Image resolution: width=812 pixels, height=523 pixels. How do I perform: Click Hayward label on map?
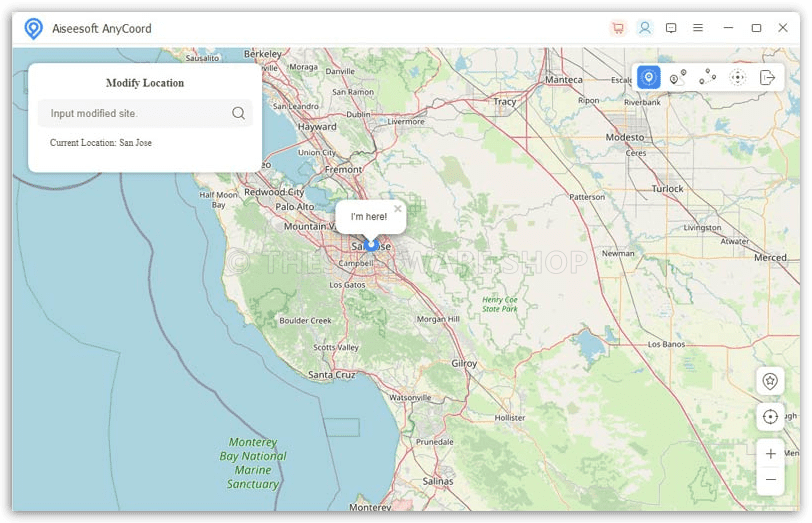tap(317, 127)
